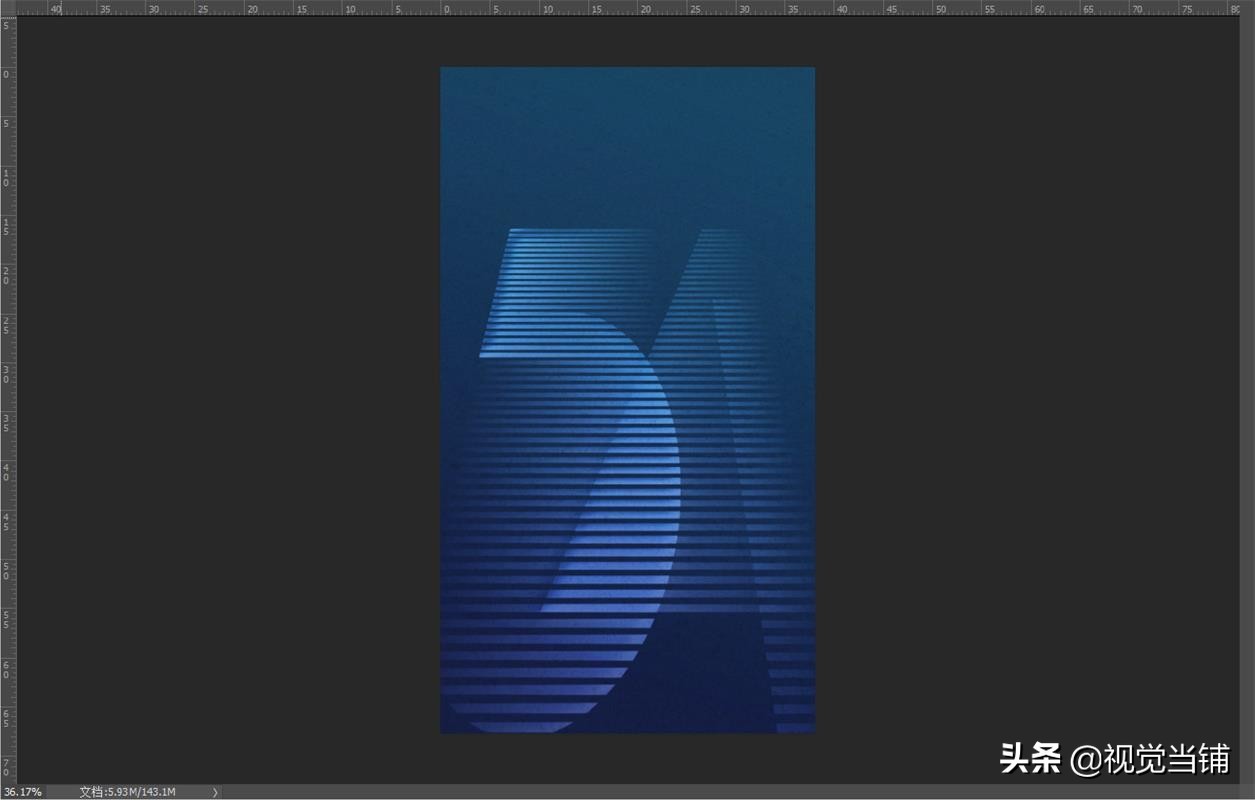Click the 50 mark right of zero on top ruler

[940, 8]
